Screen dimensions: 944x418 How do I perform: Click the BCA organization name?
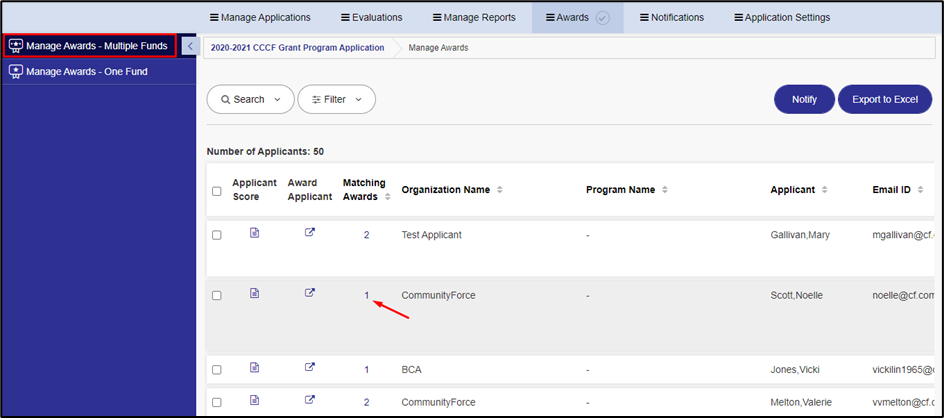click(412, 370)
